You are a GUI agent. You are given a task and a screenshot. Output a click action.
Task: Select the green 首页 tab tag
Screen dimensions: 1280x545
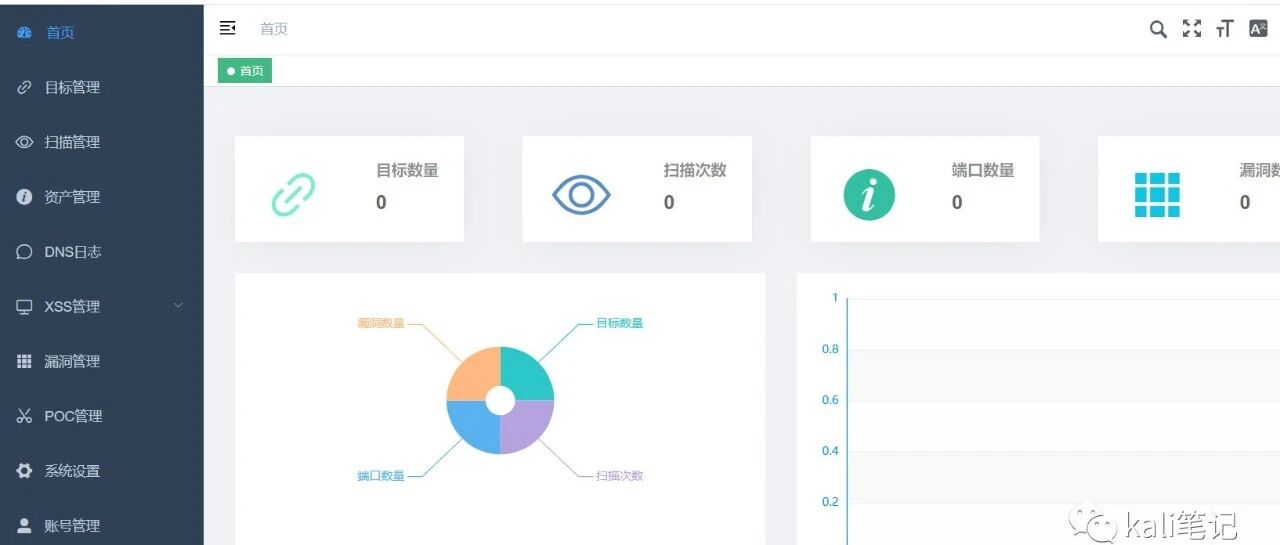(245, 71)
